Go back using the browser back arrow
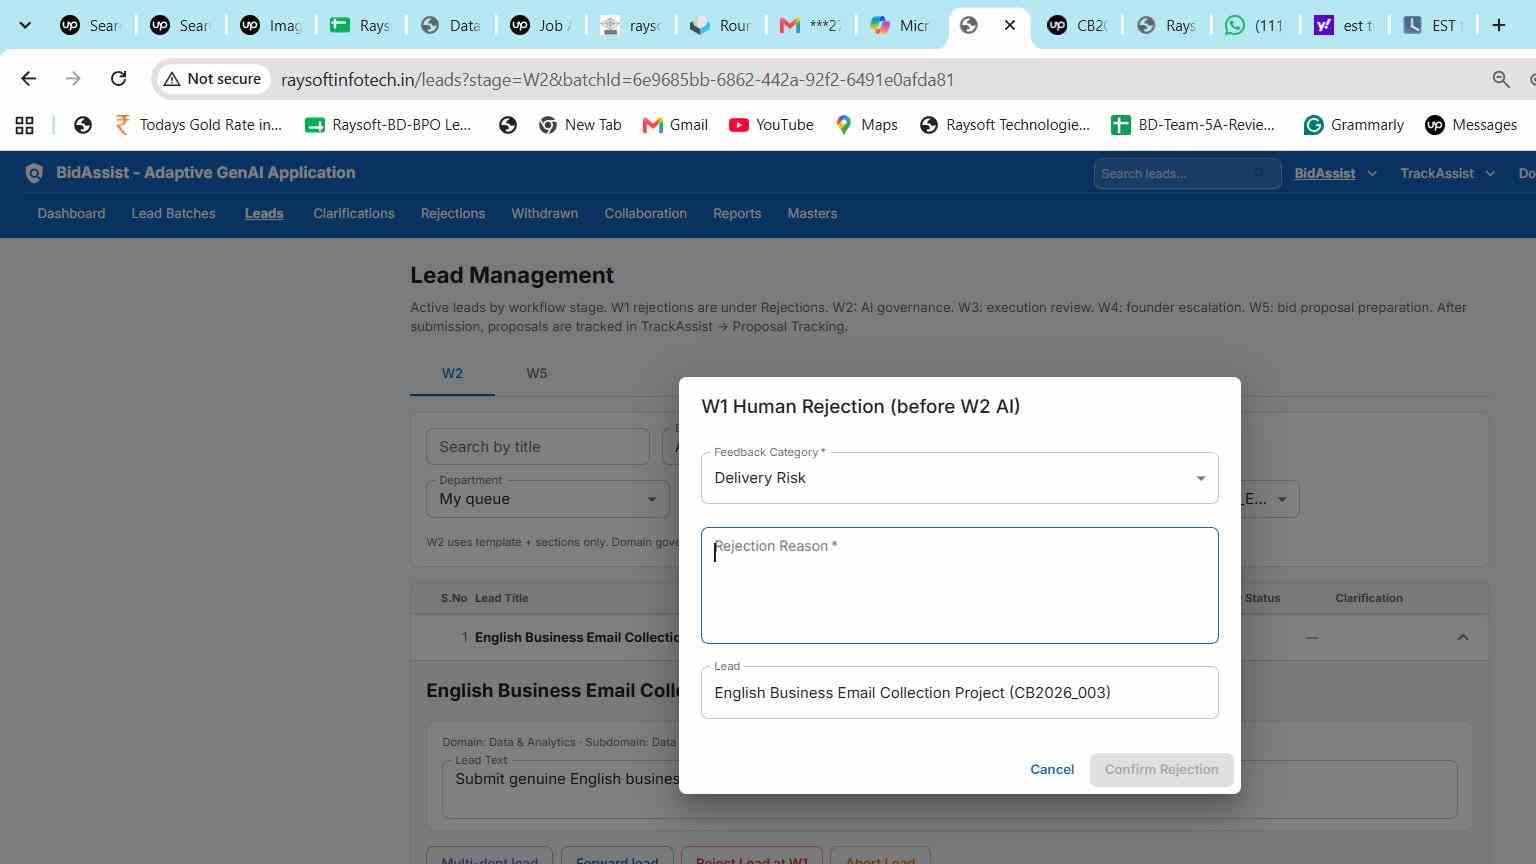The height and width of the screenshot is (864, 1536). [x=28, y=79]
